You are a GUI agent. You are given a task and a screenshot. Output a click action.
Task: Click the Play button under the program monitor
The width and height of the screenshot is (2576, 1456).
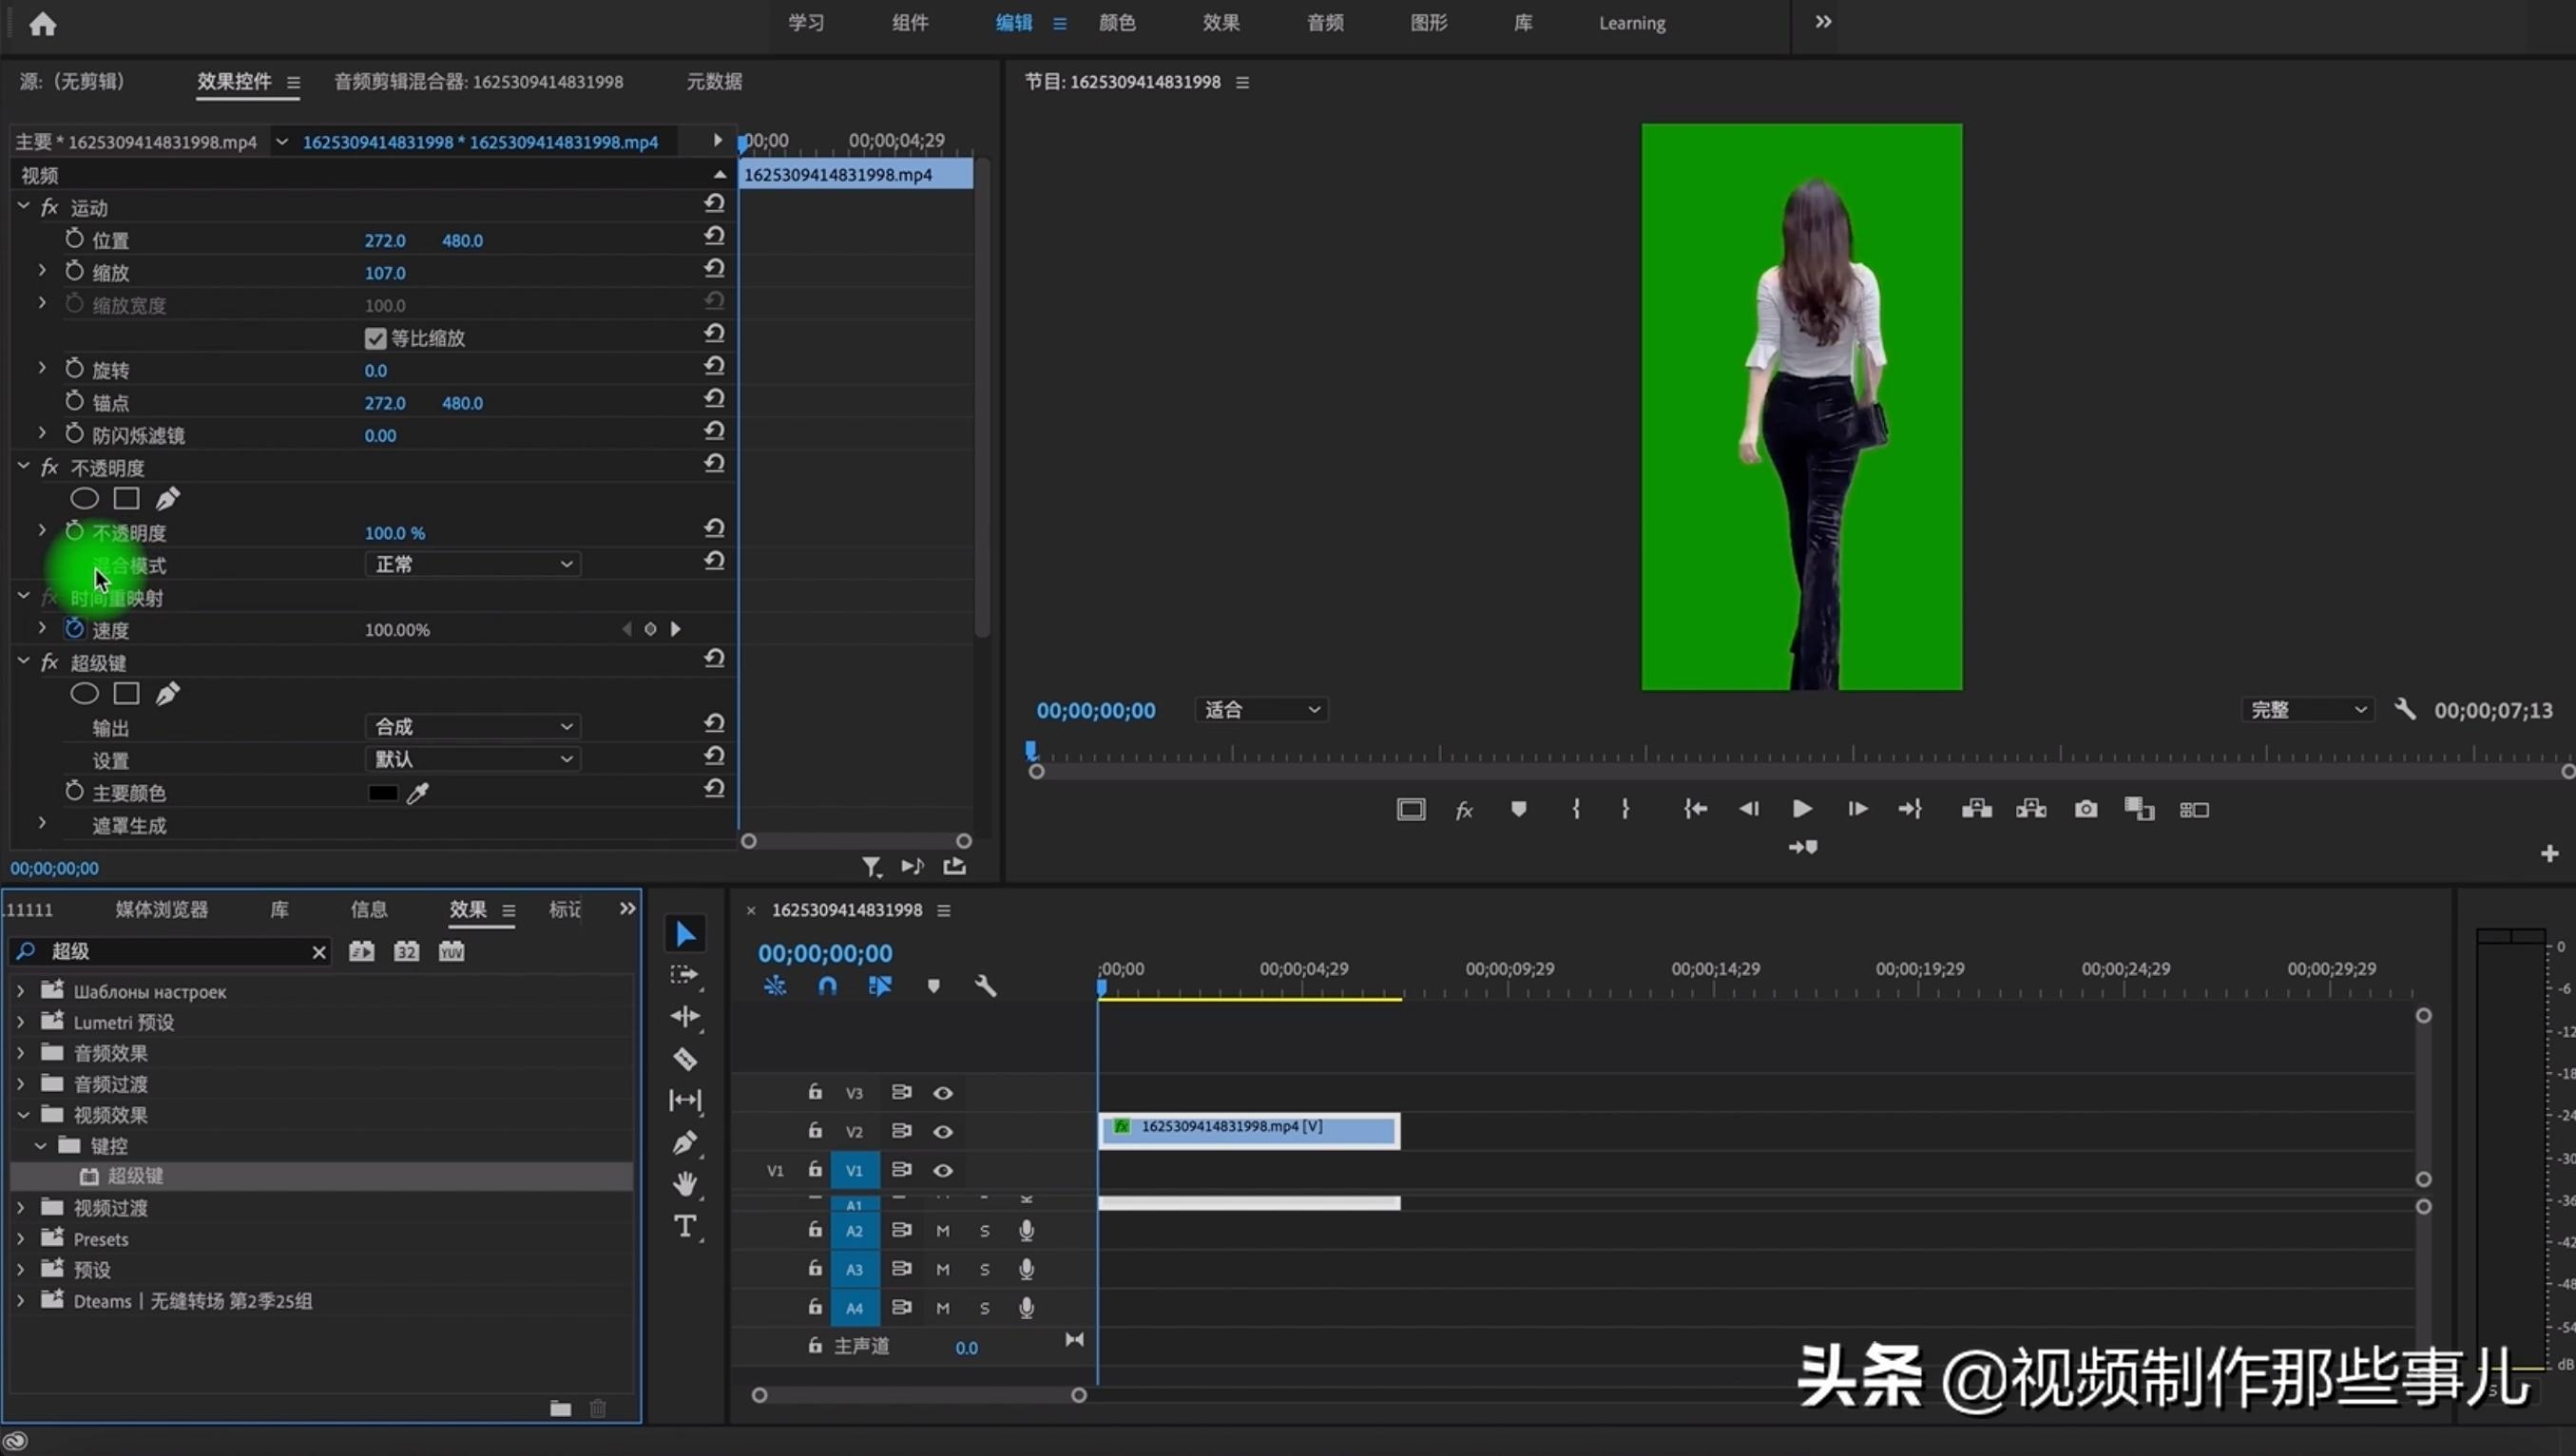pyautogui.click(x=1800, y=808)
